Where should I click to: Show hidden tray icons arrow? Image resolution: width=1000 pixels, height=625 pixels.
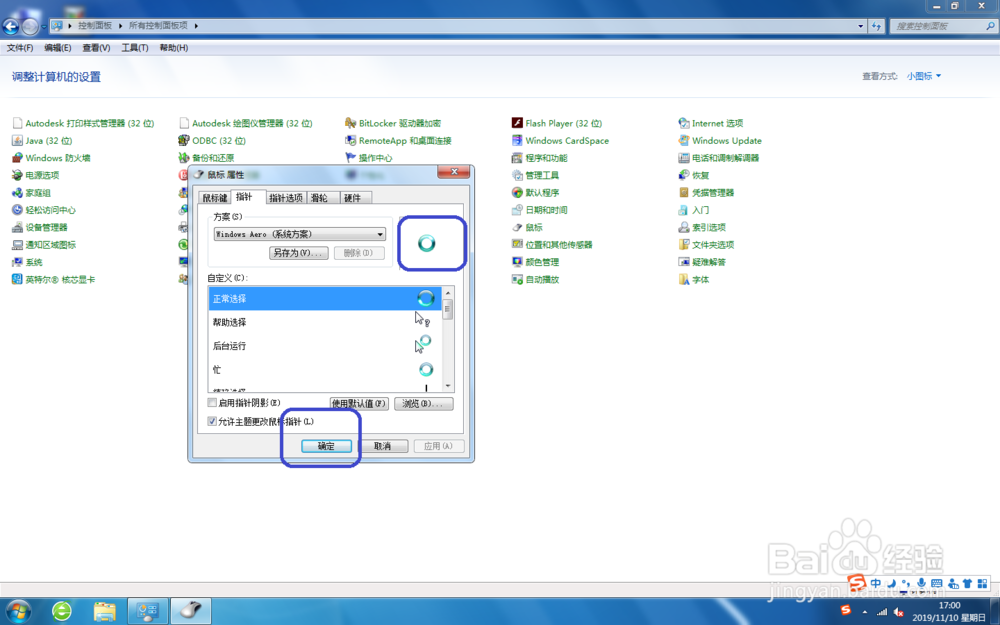[x=865, y=612]
